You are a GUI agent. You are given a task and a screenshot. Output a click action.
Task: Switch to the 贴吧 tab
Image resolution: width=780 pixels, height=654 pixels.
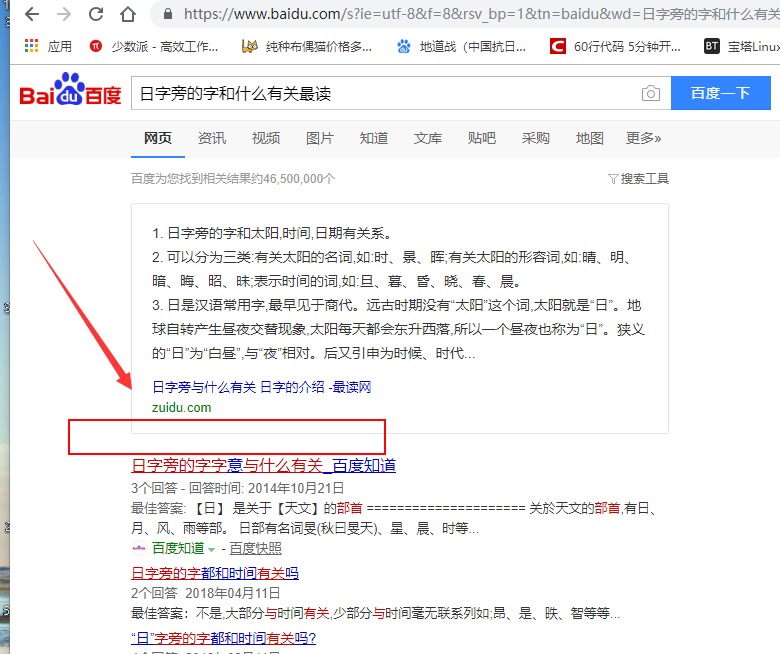[482, 138]
